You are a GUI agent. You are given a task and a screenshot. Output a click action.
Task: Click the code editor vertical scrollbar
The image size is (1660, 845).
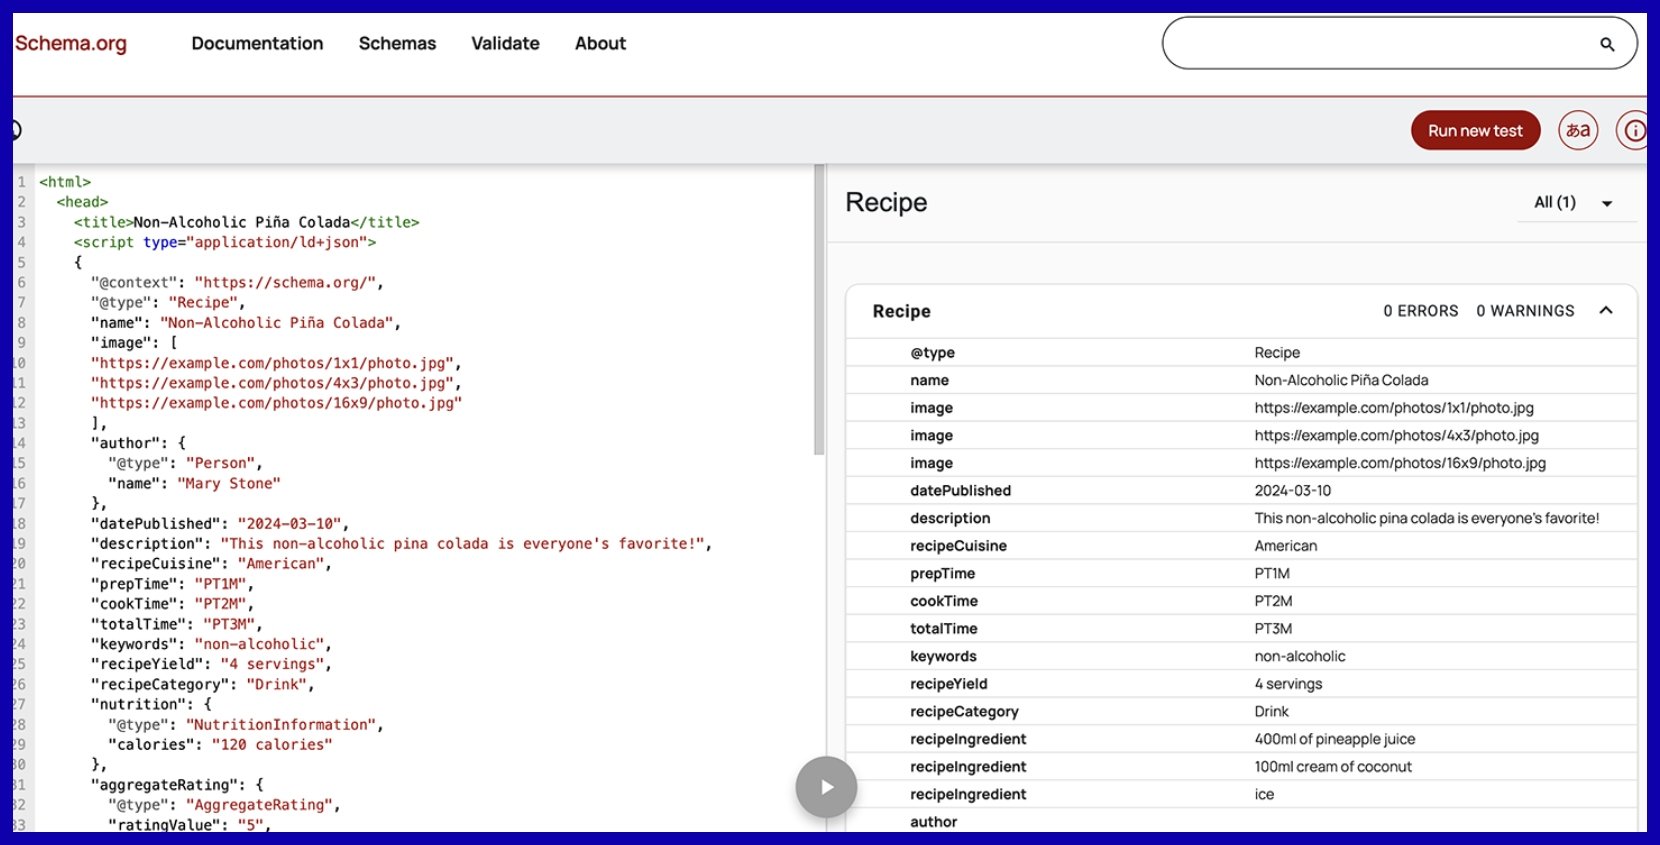click(x=819, y=310)
